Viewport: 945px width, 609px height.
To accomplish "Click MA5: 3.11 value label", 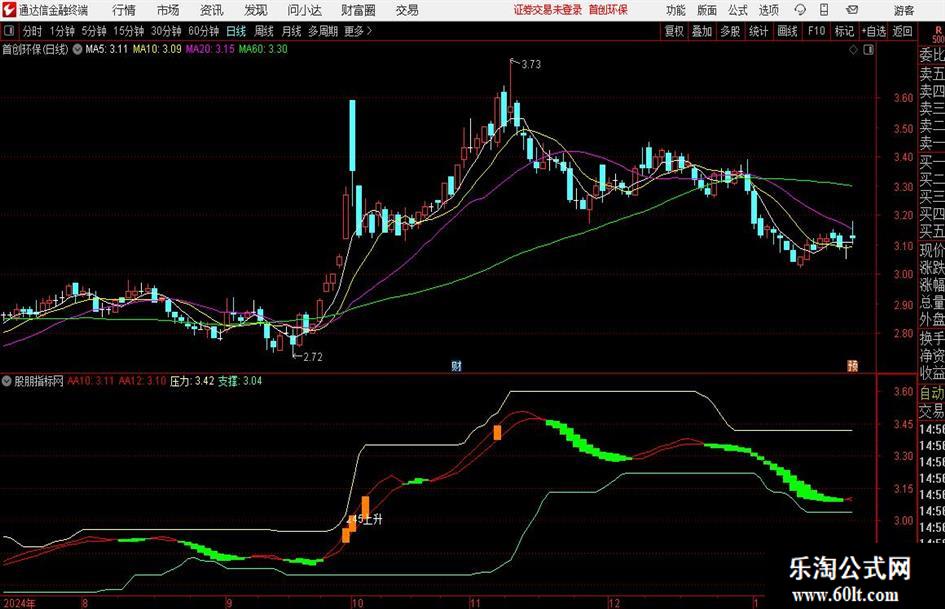I will tap(107, 49).
